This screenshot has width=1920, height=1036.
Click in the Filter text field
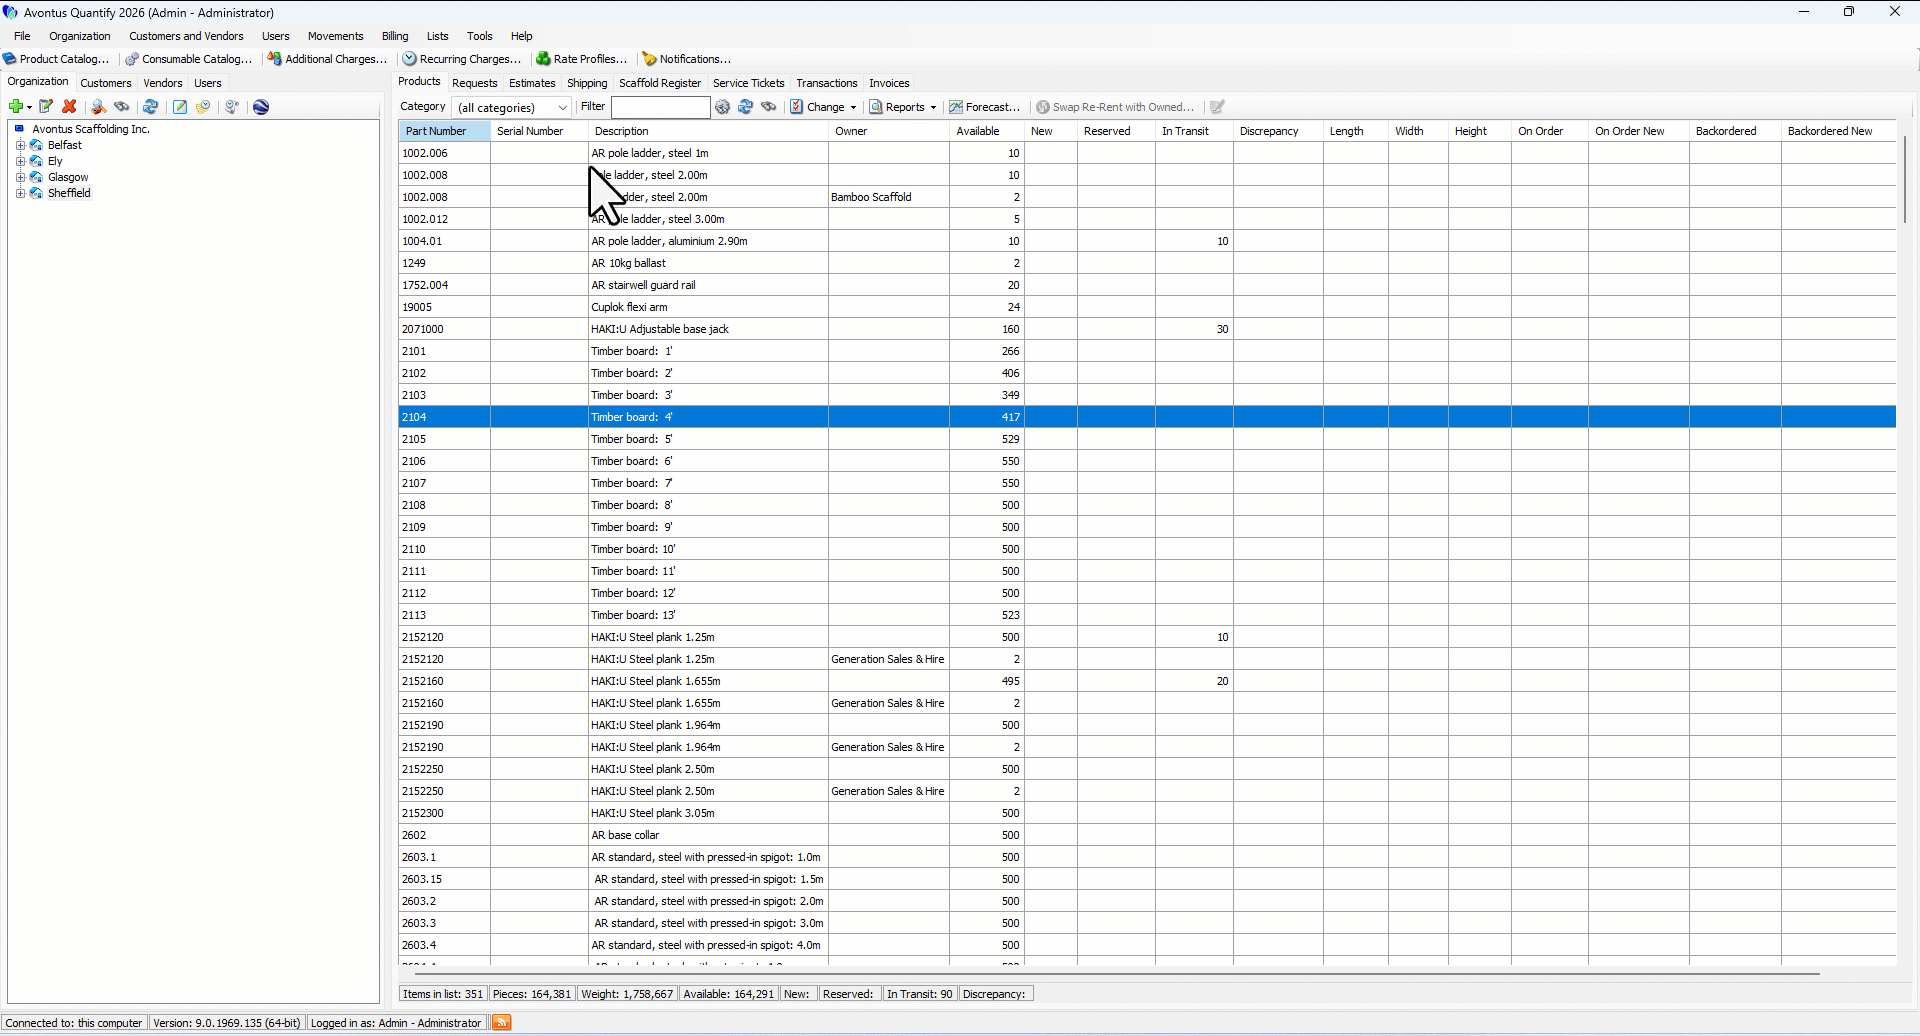[x=661, y=107]
